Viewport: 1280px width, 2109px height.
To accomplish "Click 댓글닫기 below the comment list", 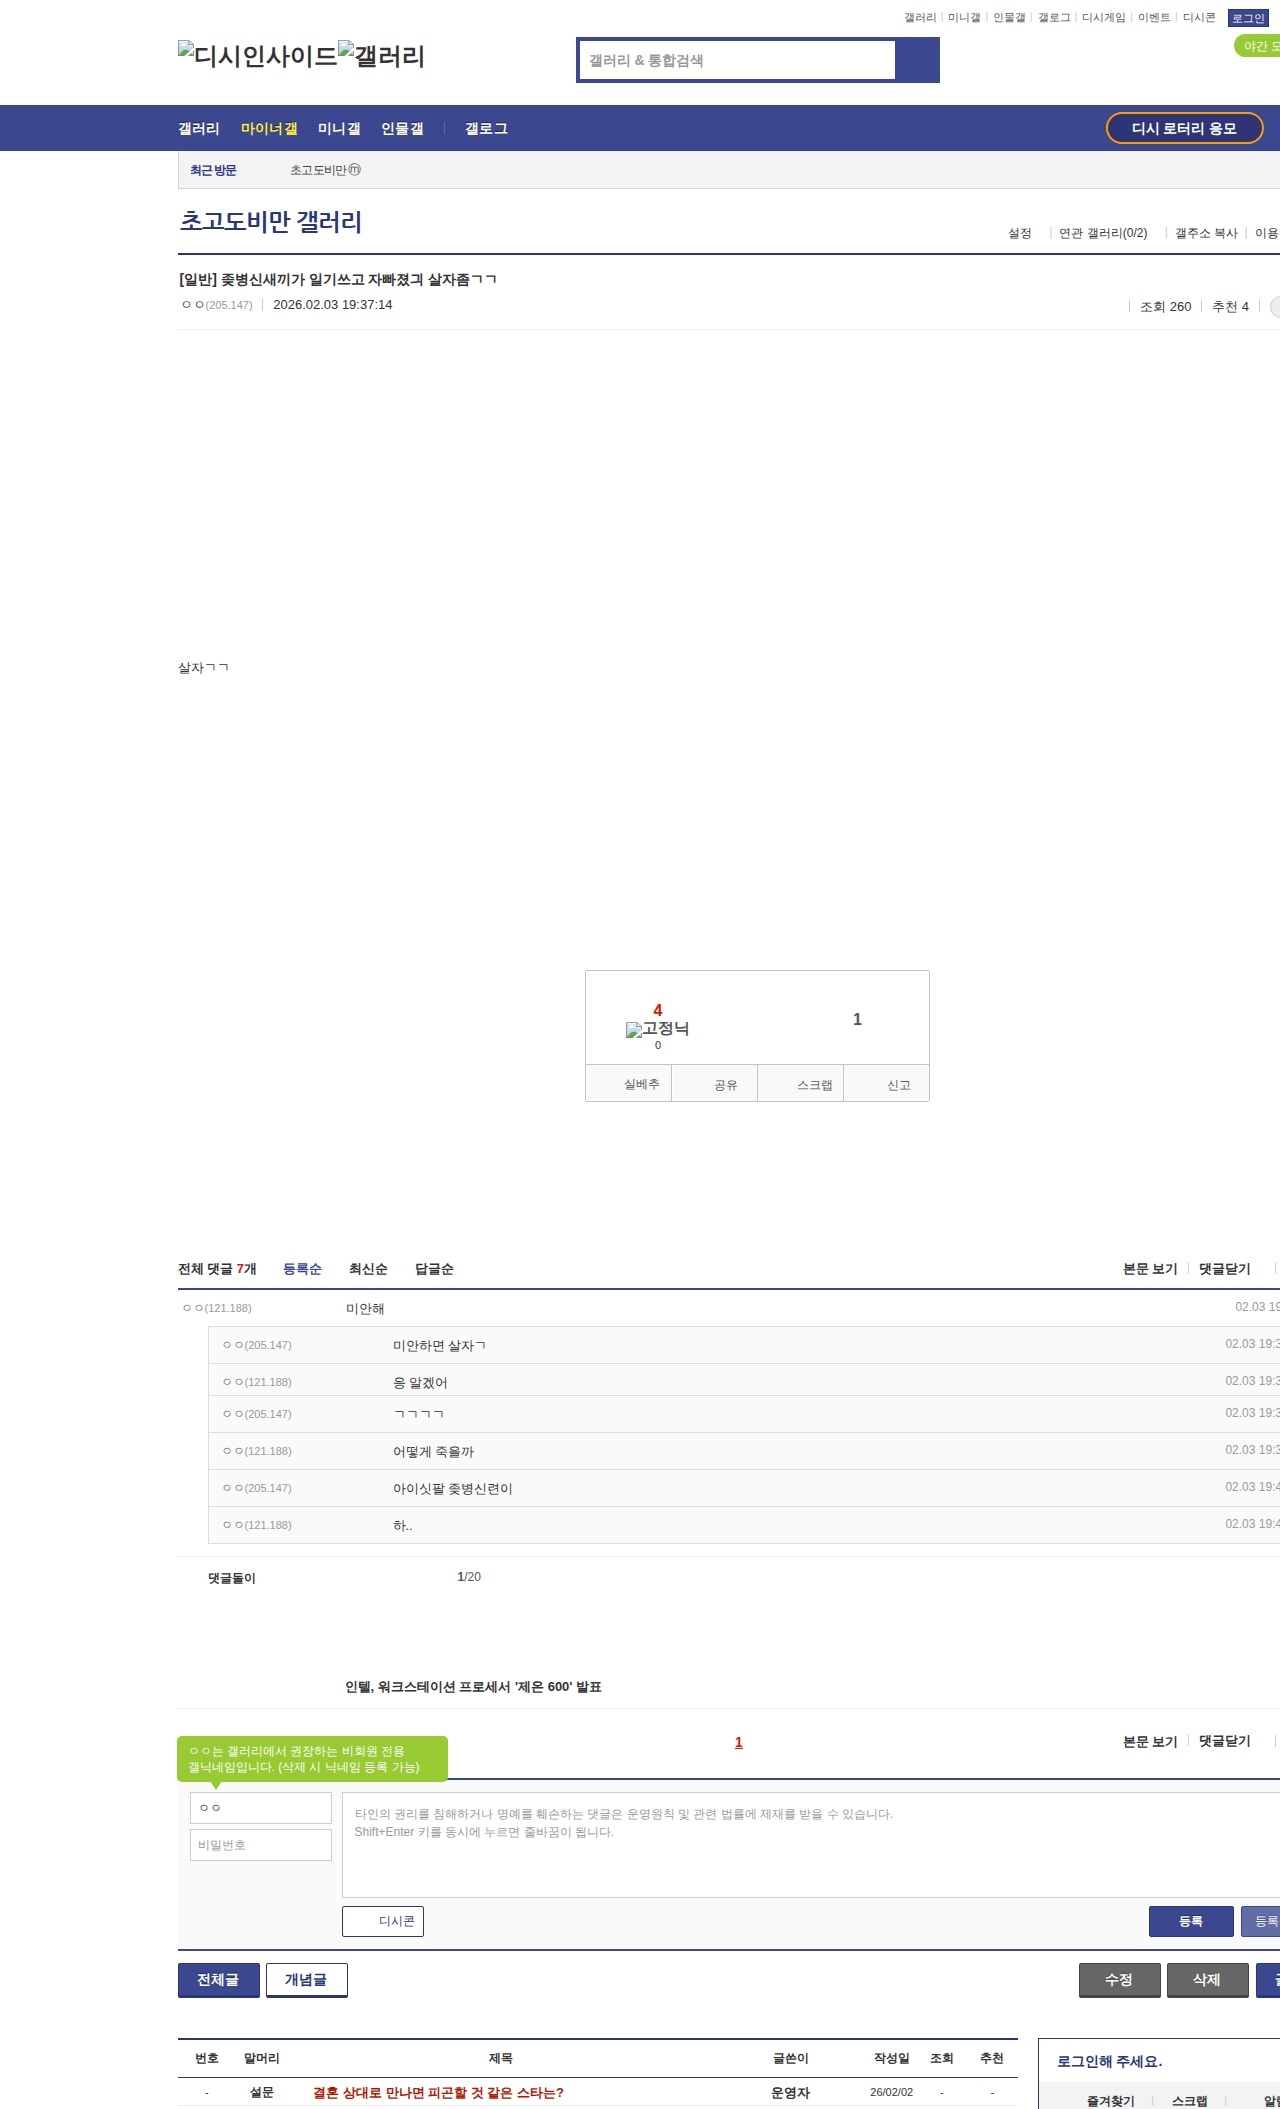I will click(1225, 1741).
